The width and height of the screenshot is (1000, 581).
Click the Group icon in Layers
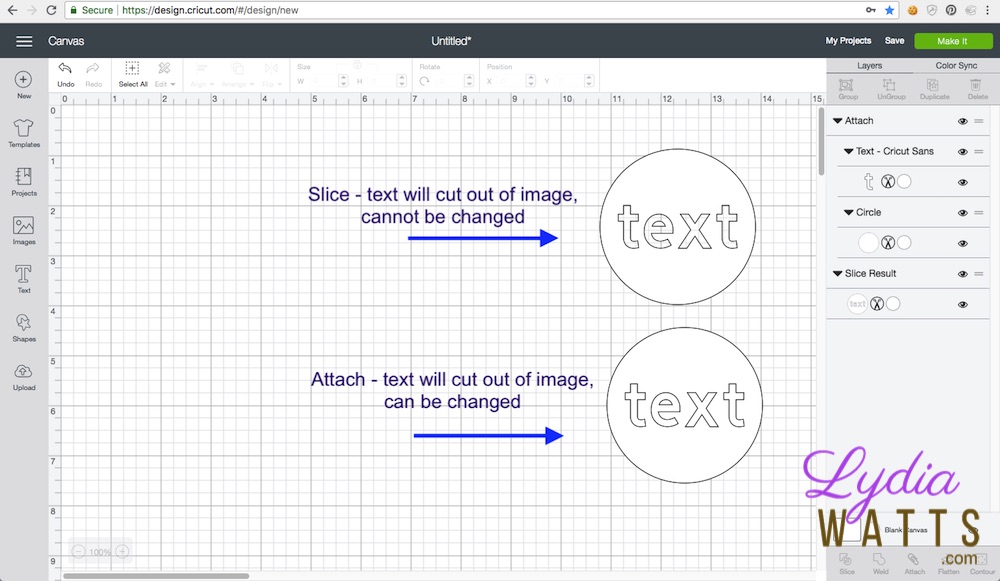point(846,85)
